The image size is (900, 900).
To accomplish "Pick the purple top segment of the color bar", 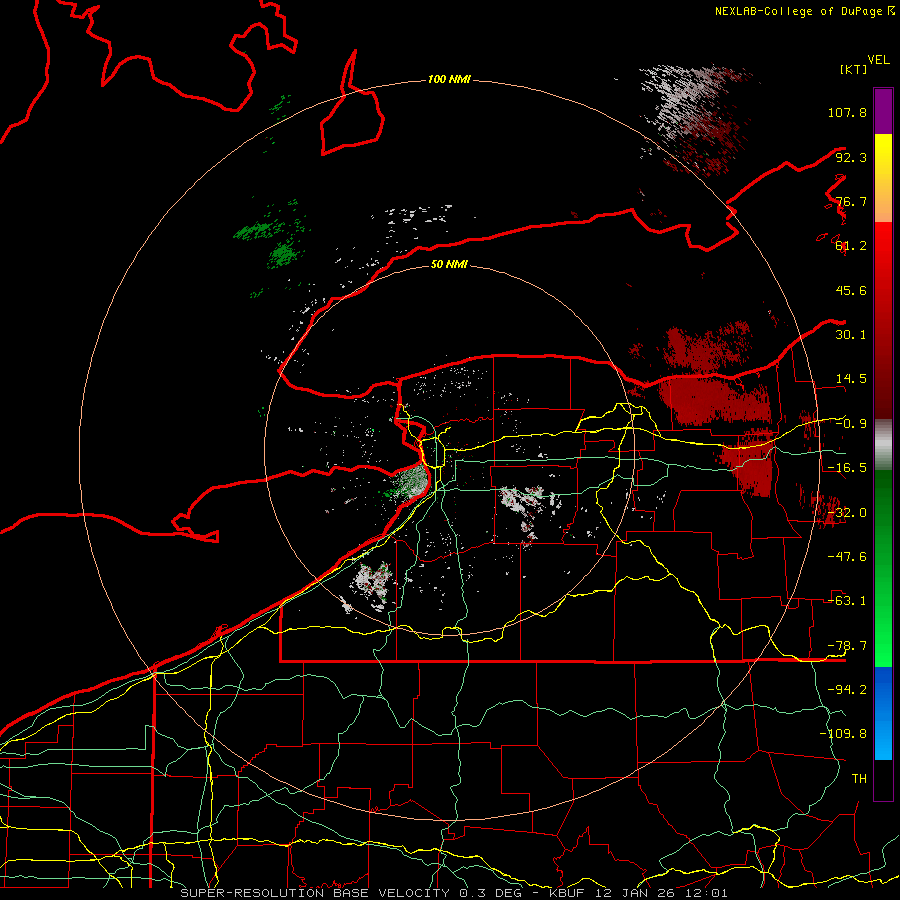I will 883,111.
